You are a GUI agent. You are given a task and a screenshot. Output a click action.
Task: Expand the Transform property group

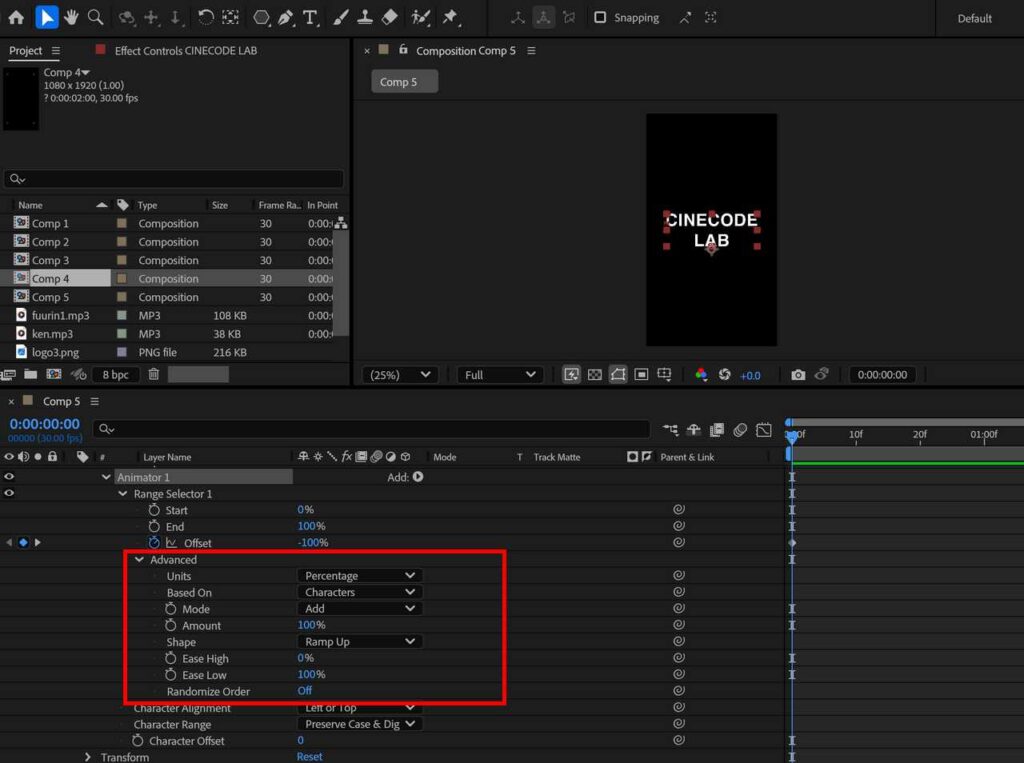88,756
